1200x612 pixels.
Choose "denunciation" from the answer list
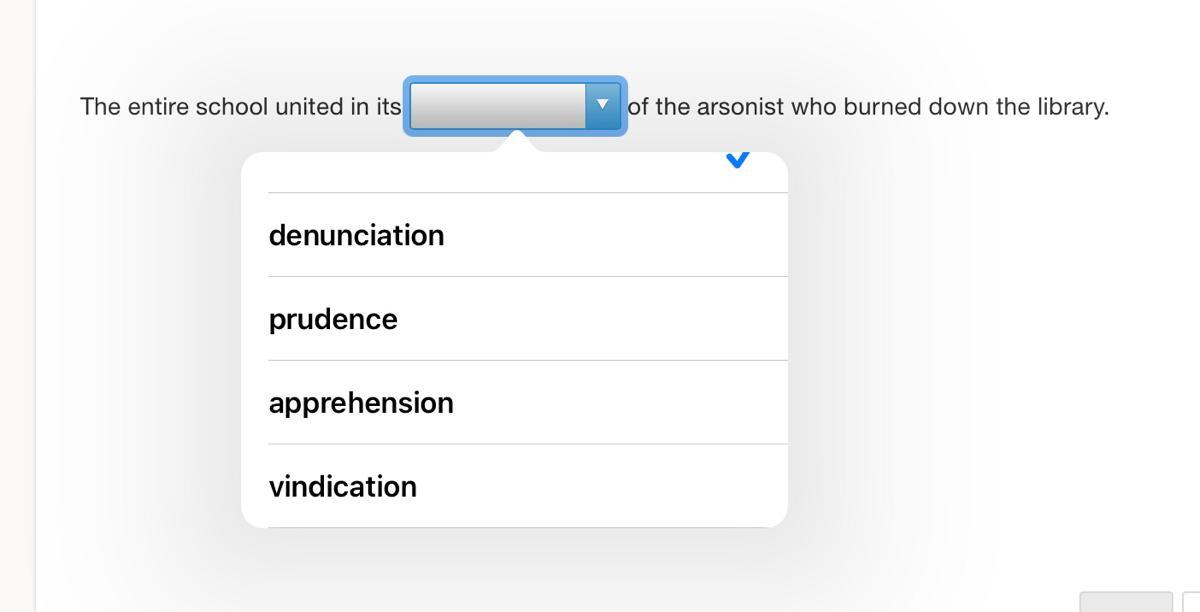(357, 235)
